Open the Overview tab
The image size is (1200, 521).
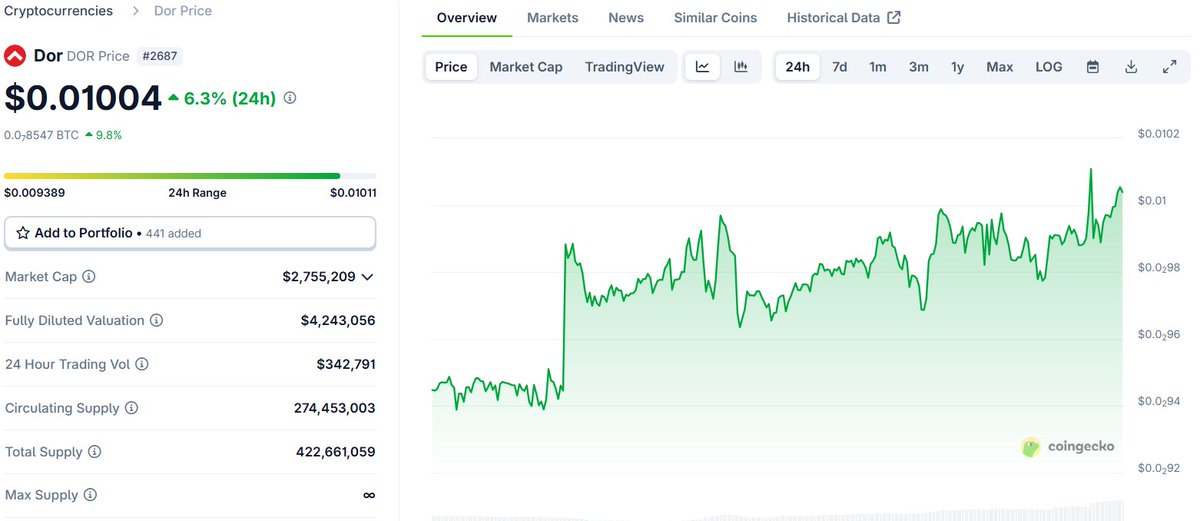click(x=467, y=18)
